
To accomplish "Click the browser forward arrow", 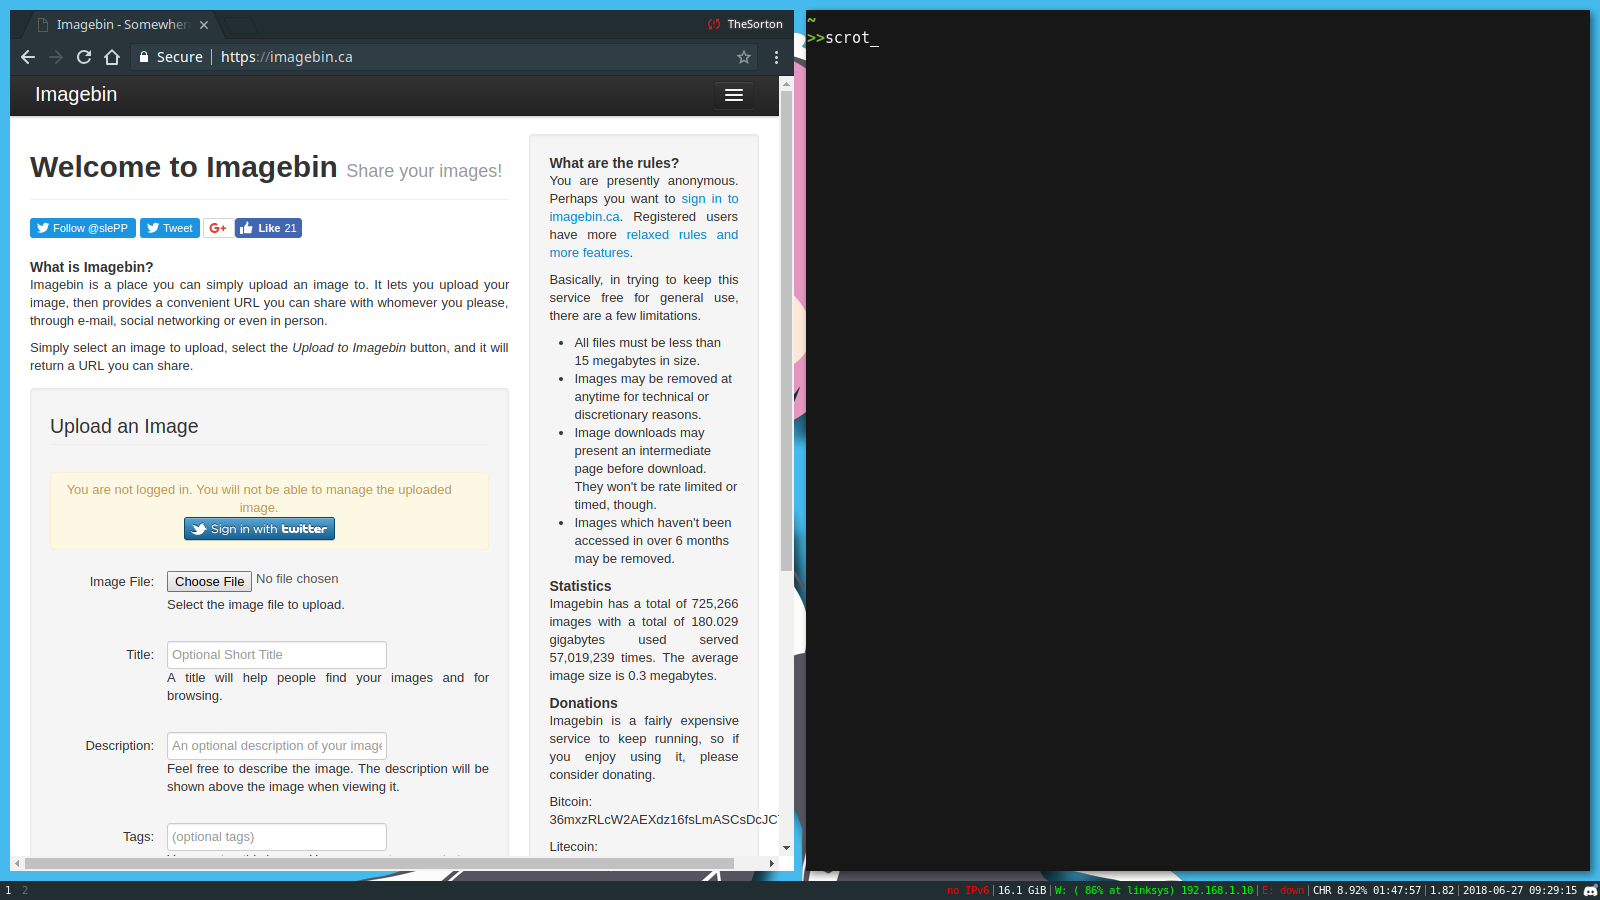I will pos(56,57).
